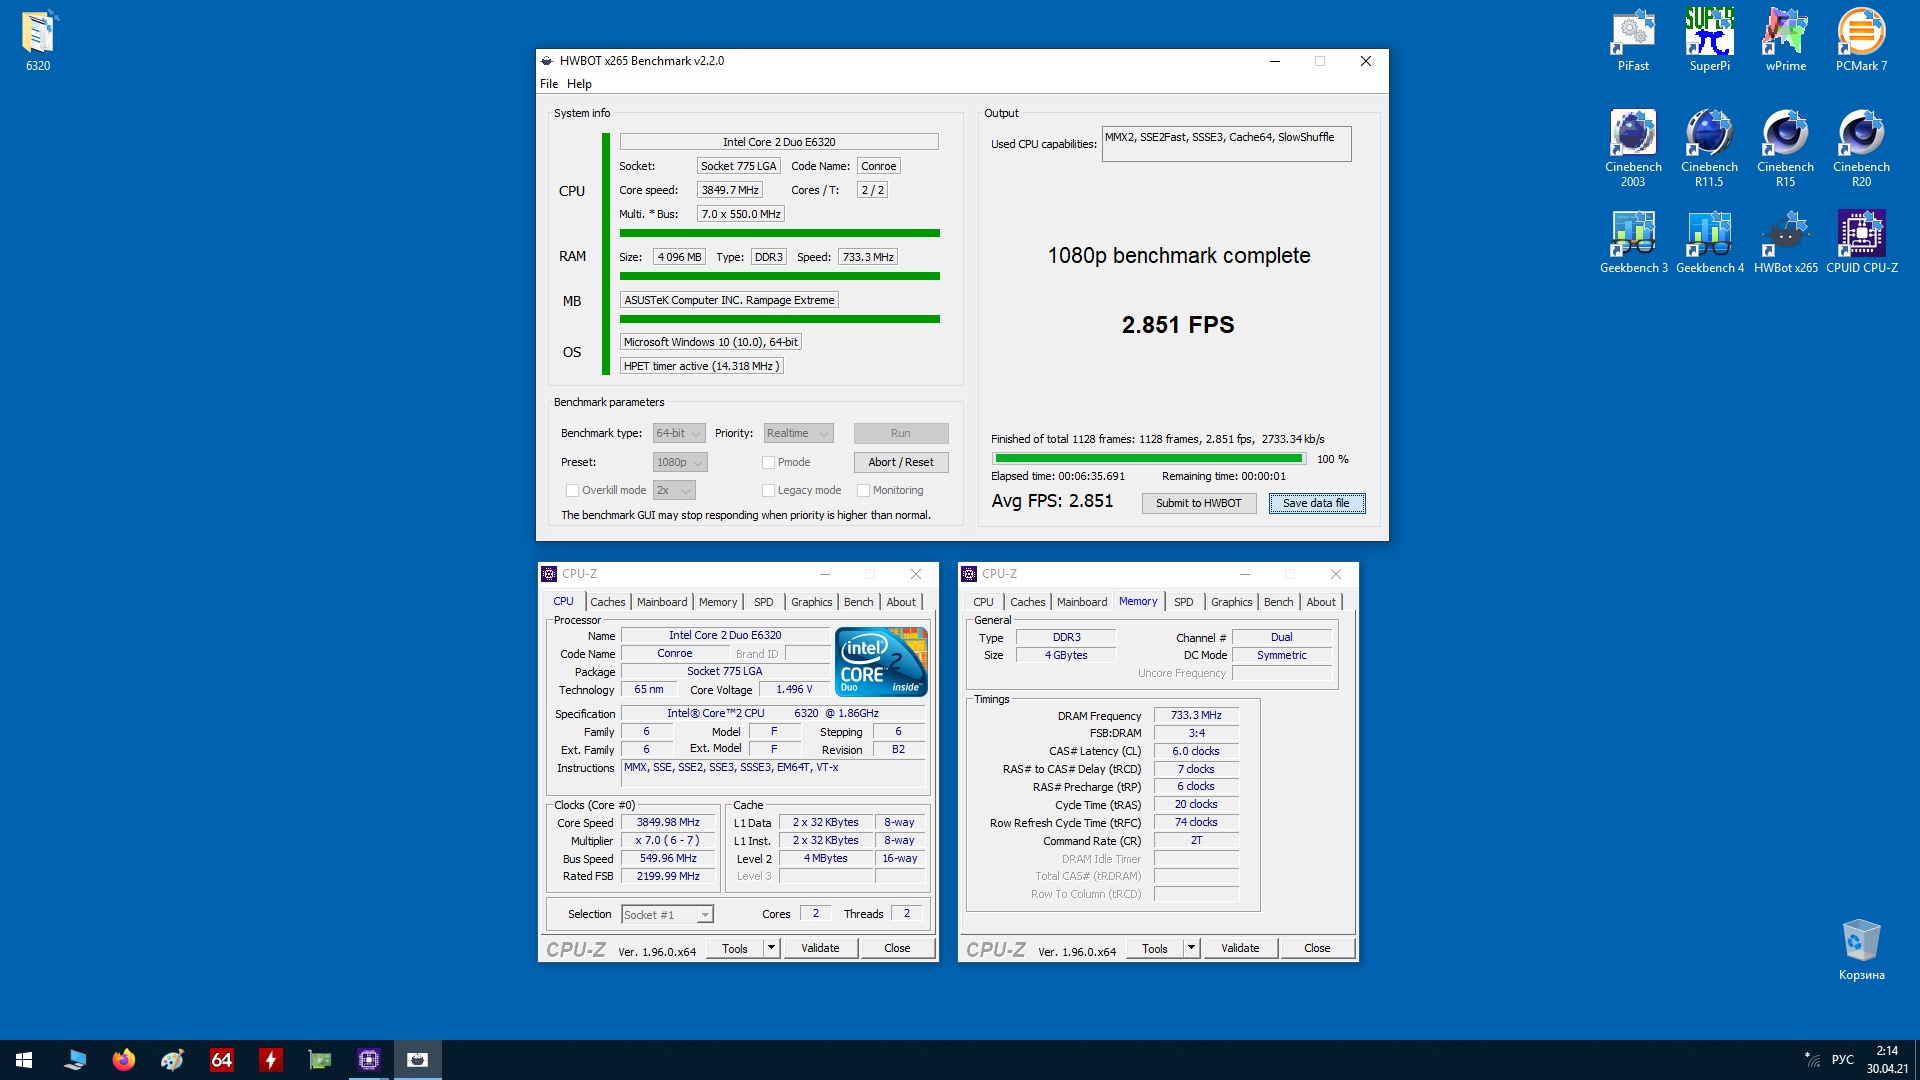Click the Abort / Reset button
1920x1080 pixels.
click(901, 462)
